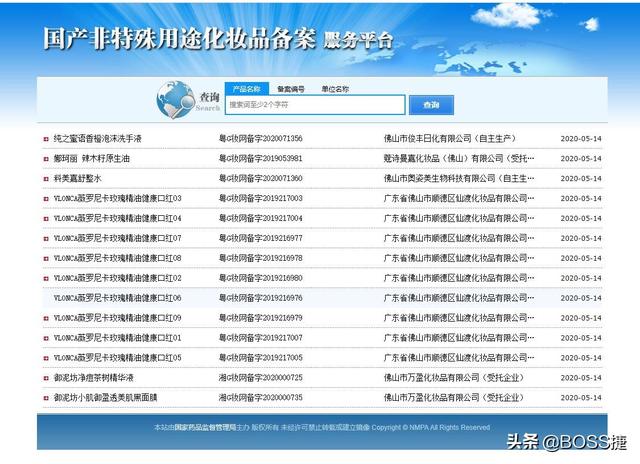Click the 国产非特殊用途化妆品备案 page title
Screen dimensions: 640x464
(180, 39)
